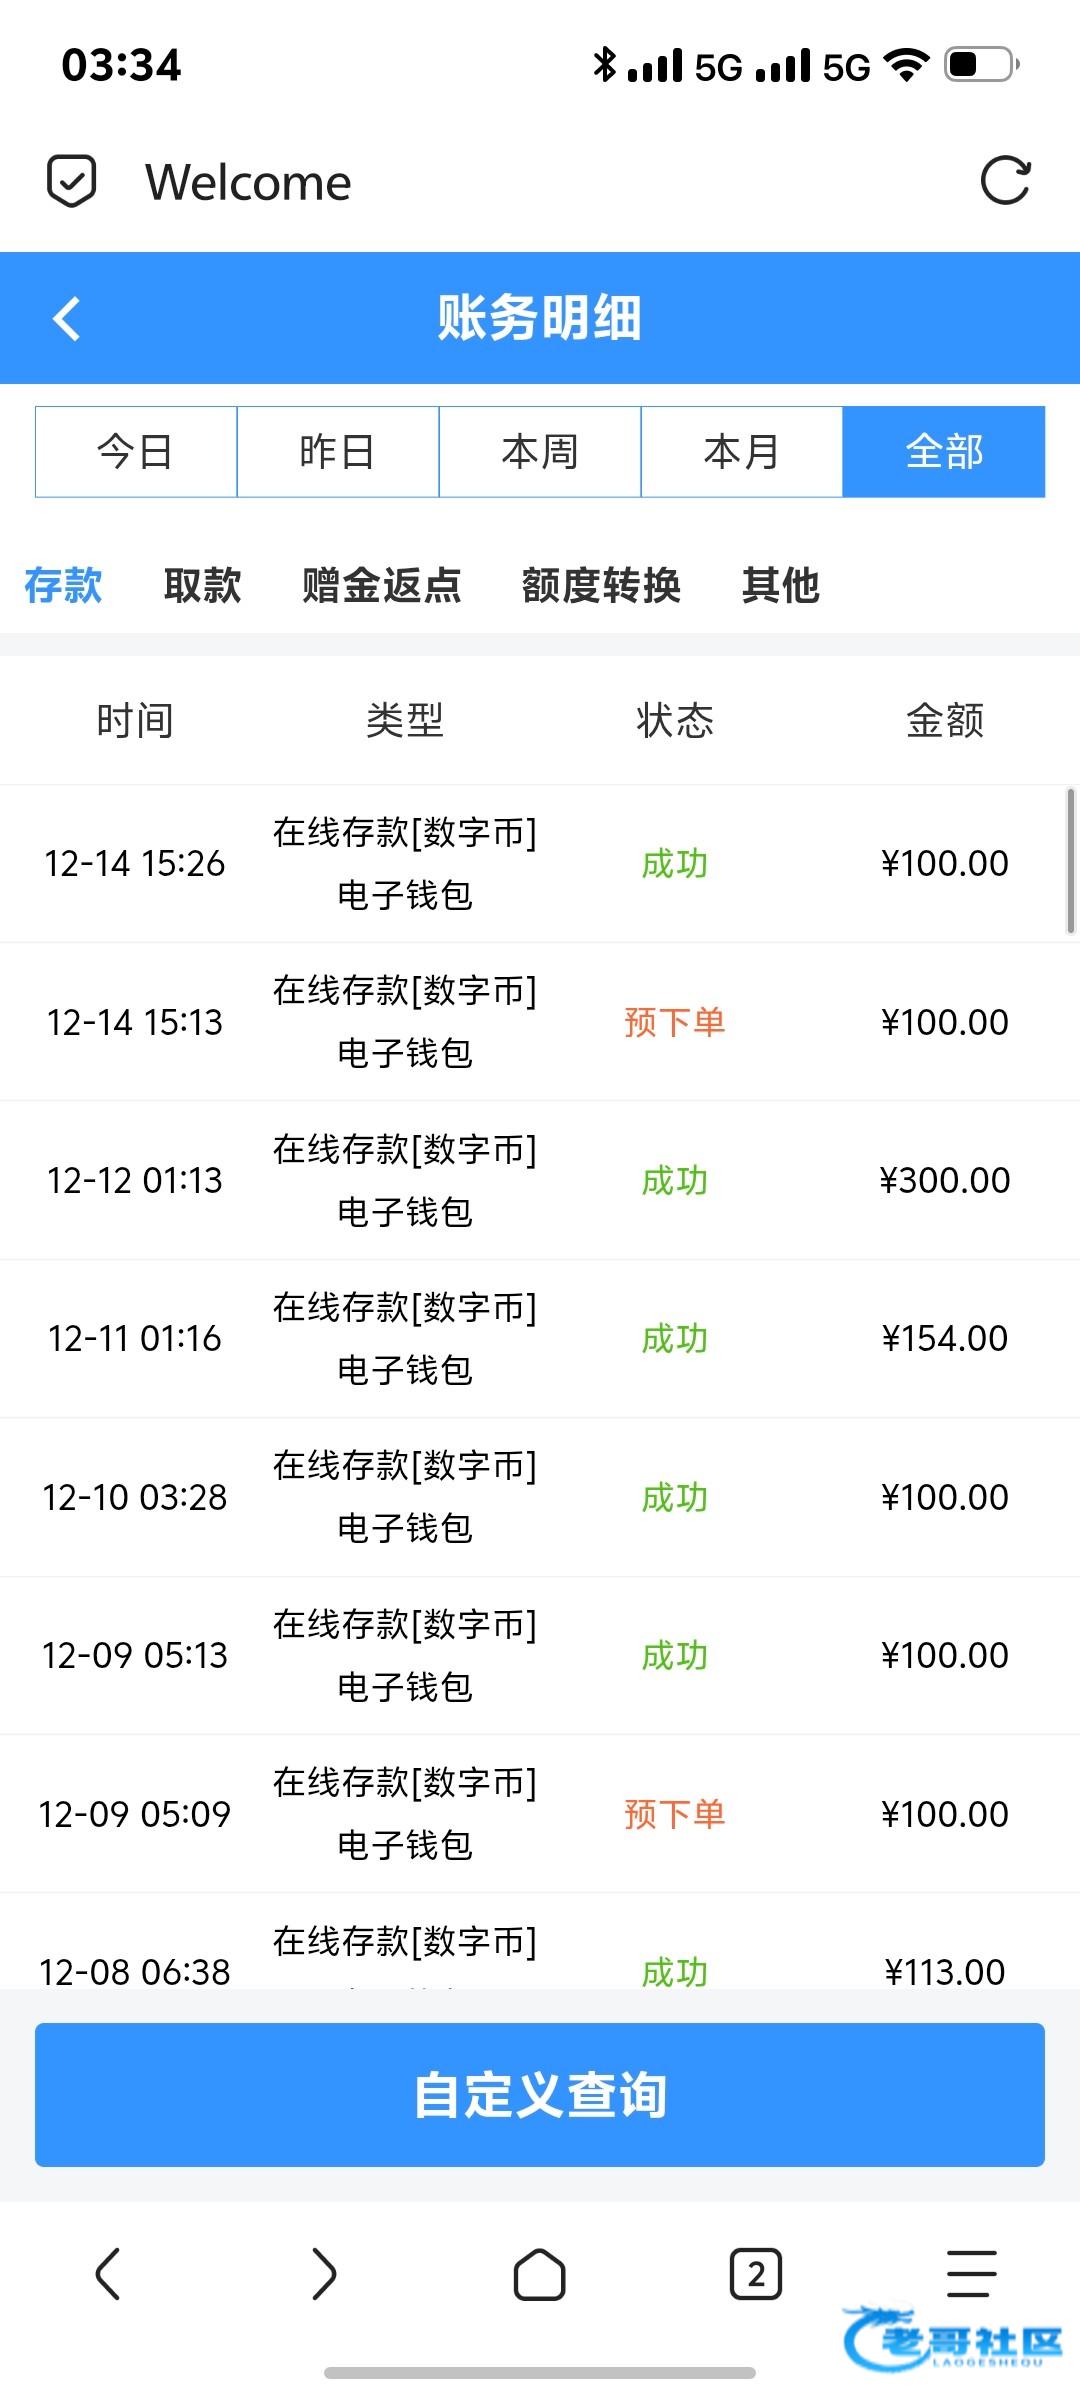Tap the shield security icon
The height and width of the screenshot is (2400, 1080).
click(x=72, y=182)
